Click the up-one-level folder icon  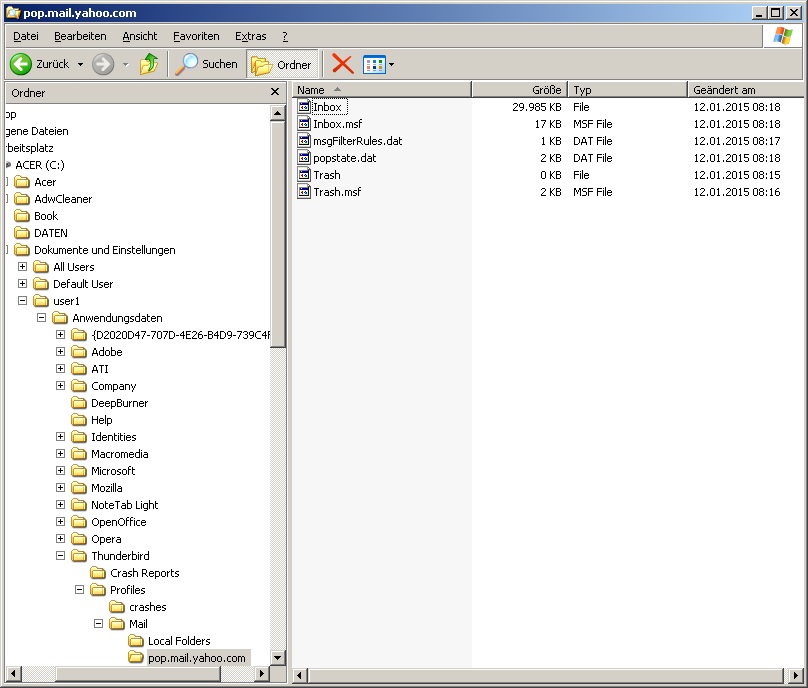click(149, 64)
